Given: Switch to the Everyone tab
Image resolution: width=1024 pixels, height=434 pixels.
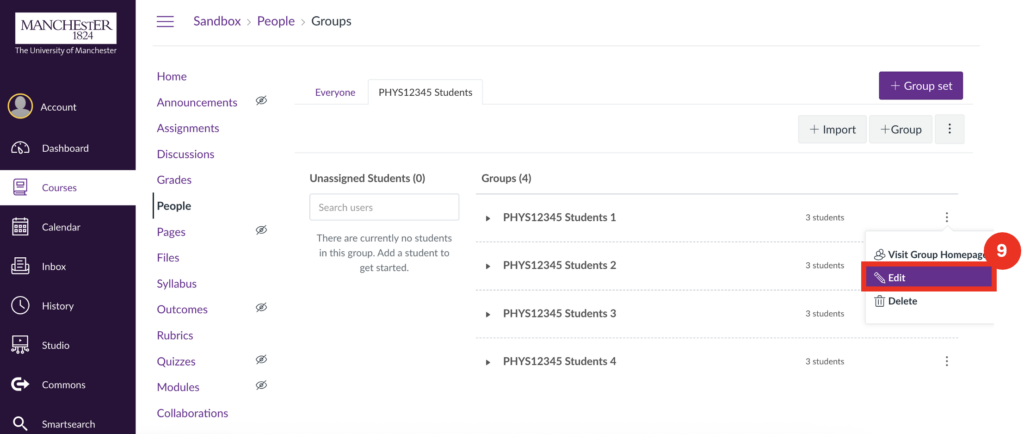Looking at the screenshot, I should pos(335,92).
